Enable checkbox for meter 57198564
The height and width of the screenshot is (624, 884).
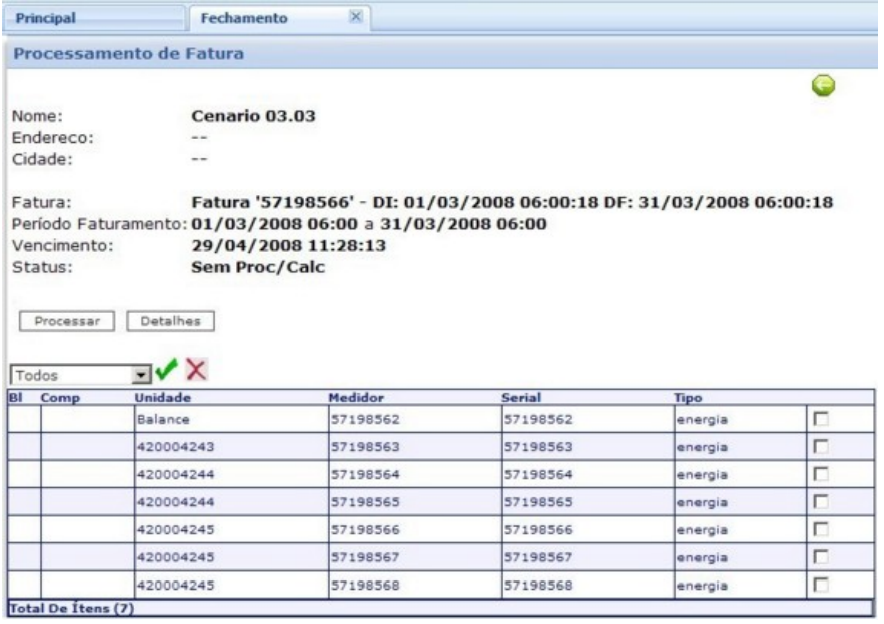pos(817,475)
